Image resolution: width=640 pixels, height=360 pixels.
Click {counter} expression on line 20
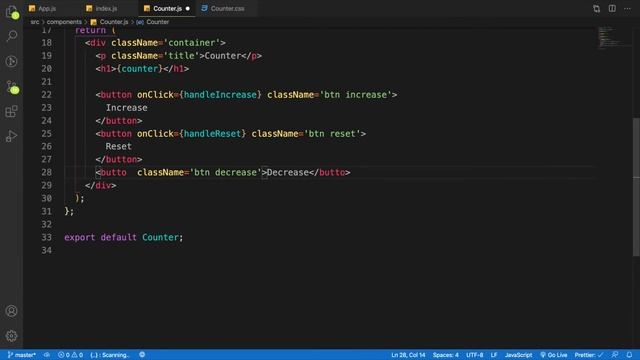pos(140,69)
